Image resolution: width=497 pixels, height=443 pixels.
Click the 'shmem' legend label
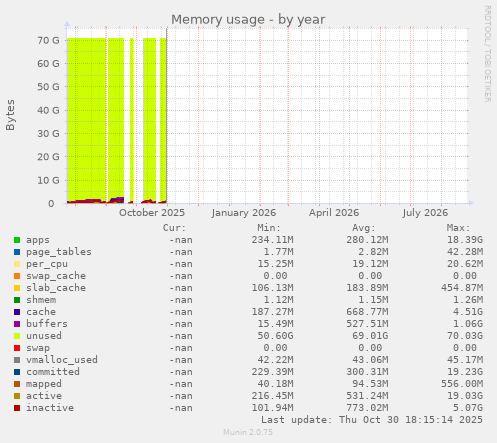[x=41, y=300]
